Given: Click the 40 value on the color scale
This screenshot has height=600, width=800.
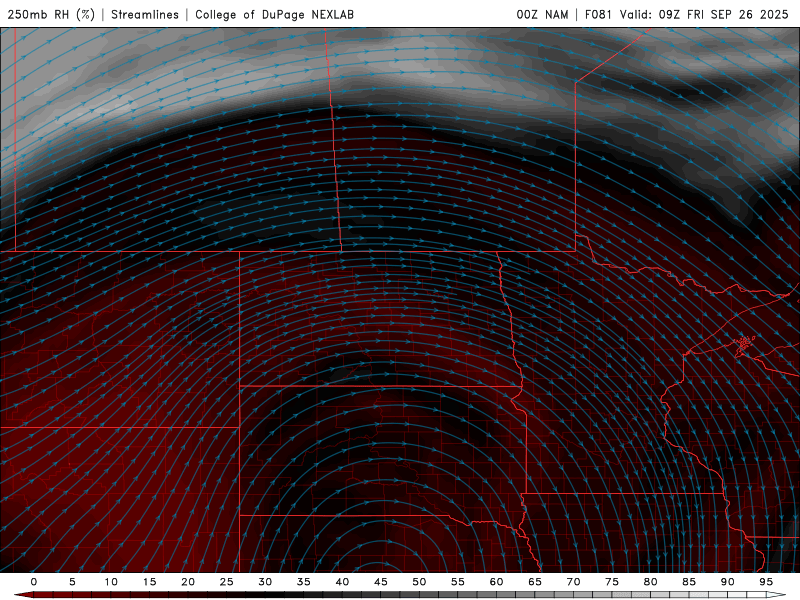Looking at the screenshot, I should pos(342,582).
